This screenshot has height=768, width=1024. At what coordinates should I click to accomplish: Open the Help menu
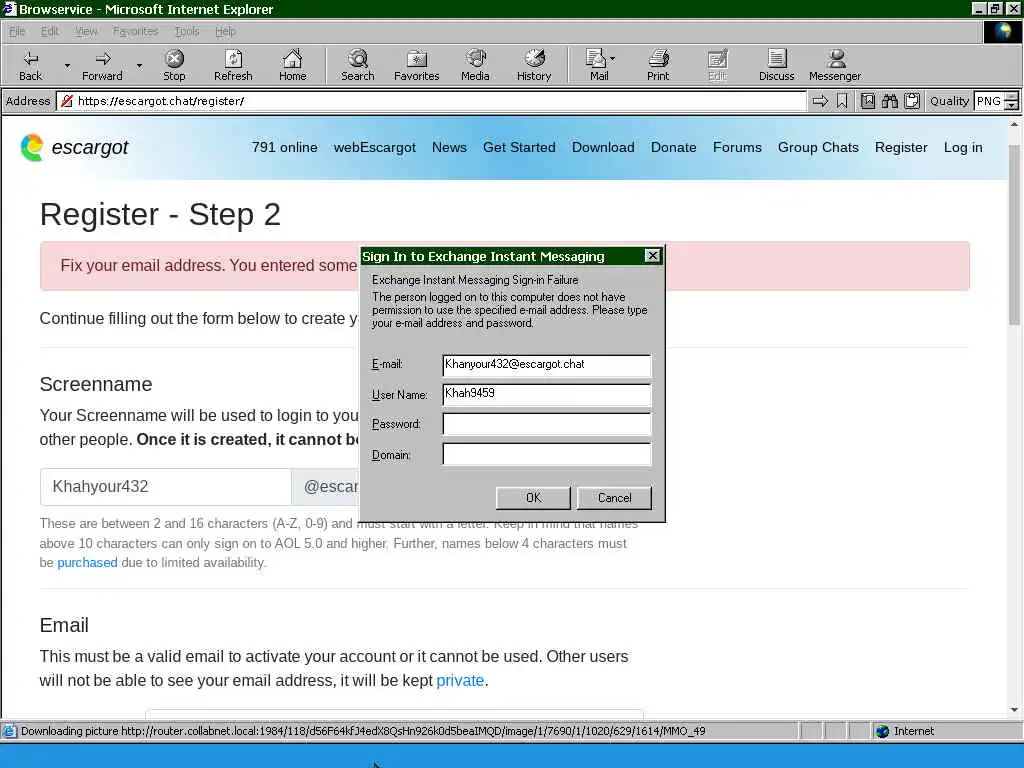point(225,31)
